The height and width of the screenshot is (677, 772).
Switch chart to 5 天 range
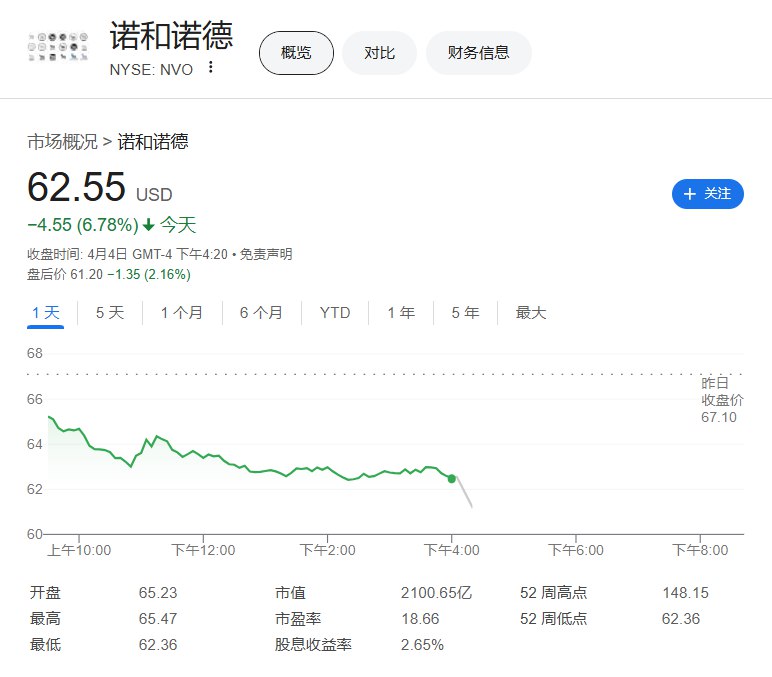pyautogui.click(x=110, y=313)
